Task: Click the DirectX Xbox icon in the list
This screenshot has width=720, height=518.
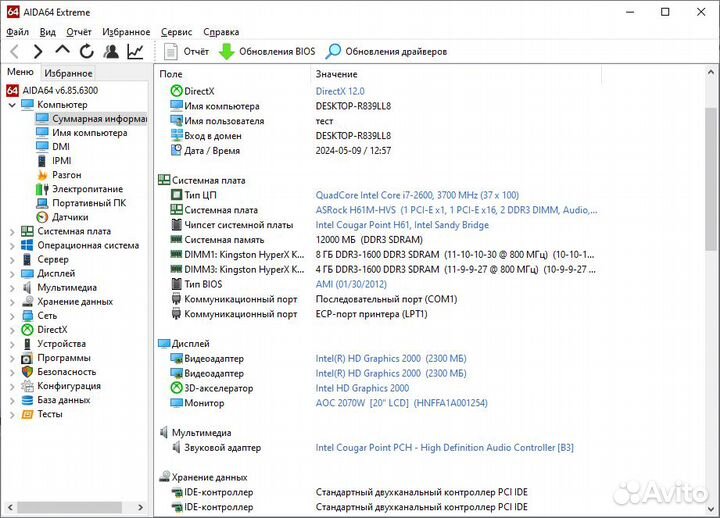Action: click(x=176, y=91)
